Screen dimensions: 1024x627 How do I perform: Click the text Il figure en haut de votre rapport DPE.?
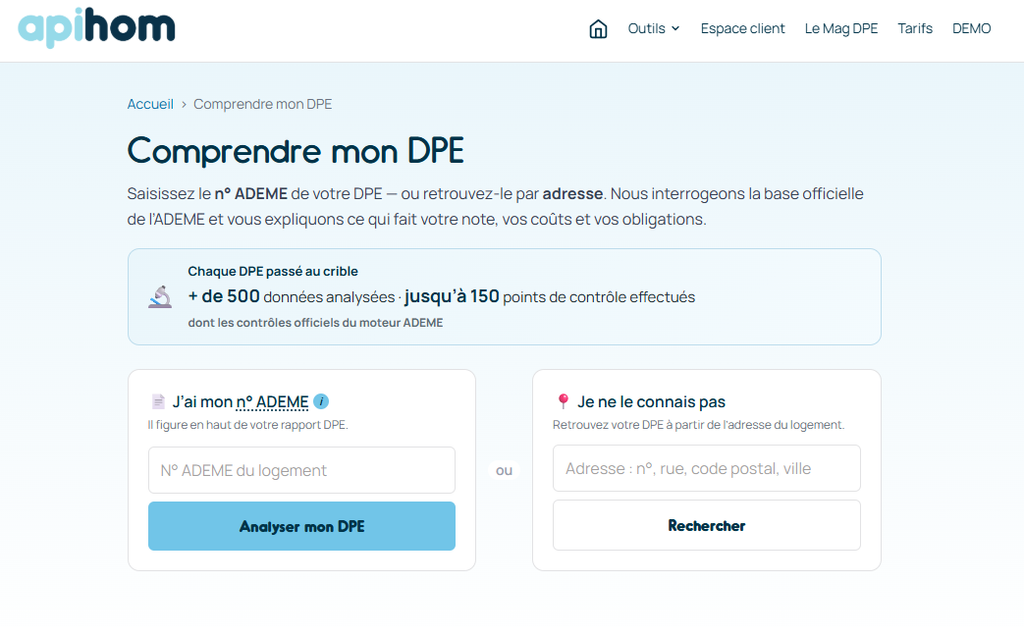(x=248, y=425)
